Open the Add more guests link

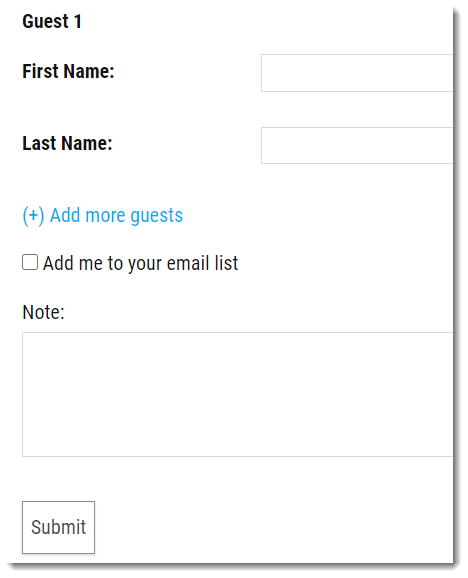[x=103, y=215]
